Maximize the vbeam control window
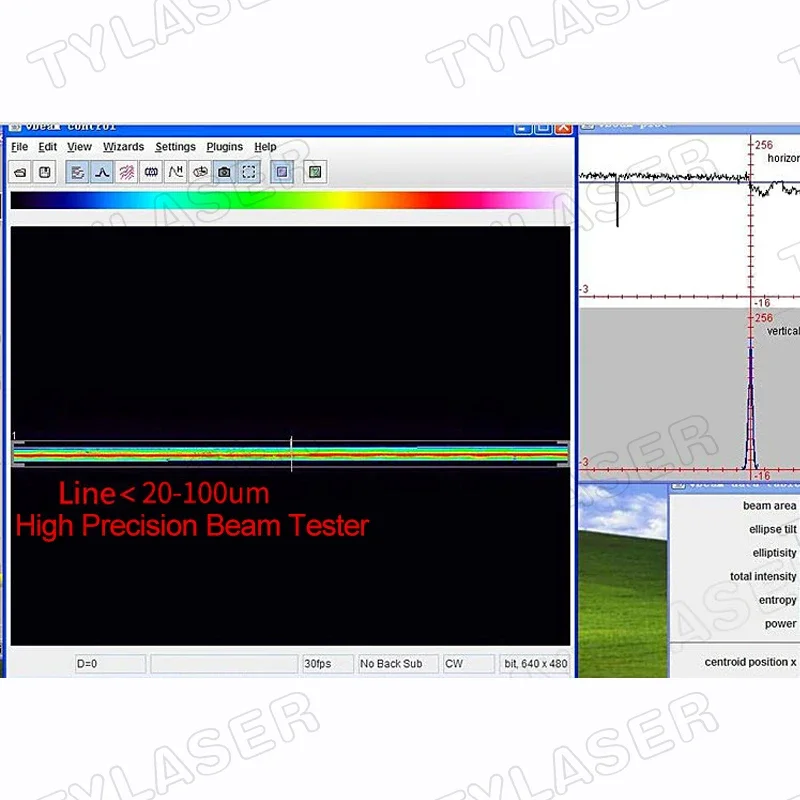800x800 pixels. 543,129
